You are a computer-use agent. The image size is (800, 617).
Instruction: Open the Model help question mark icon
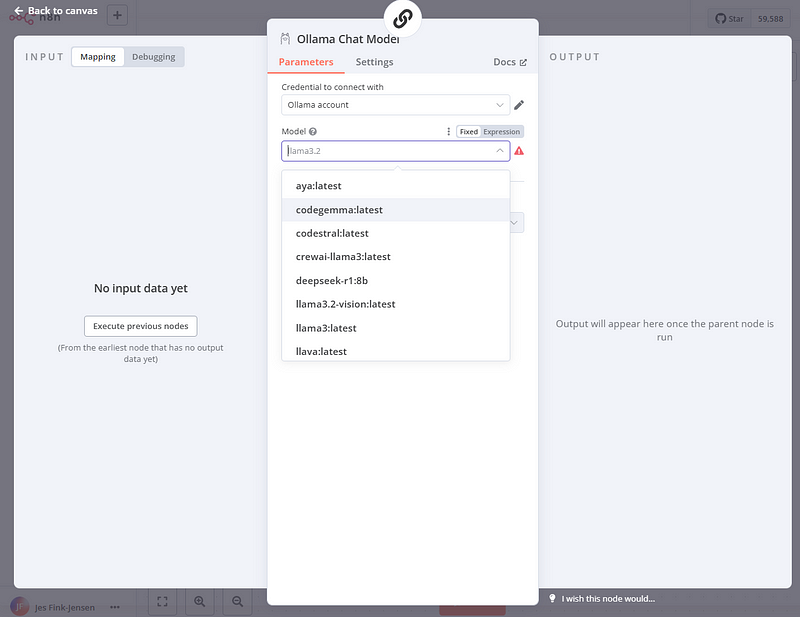(x=313, y=132)
